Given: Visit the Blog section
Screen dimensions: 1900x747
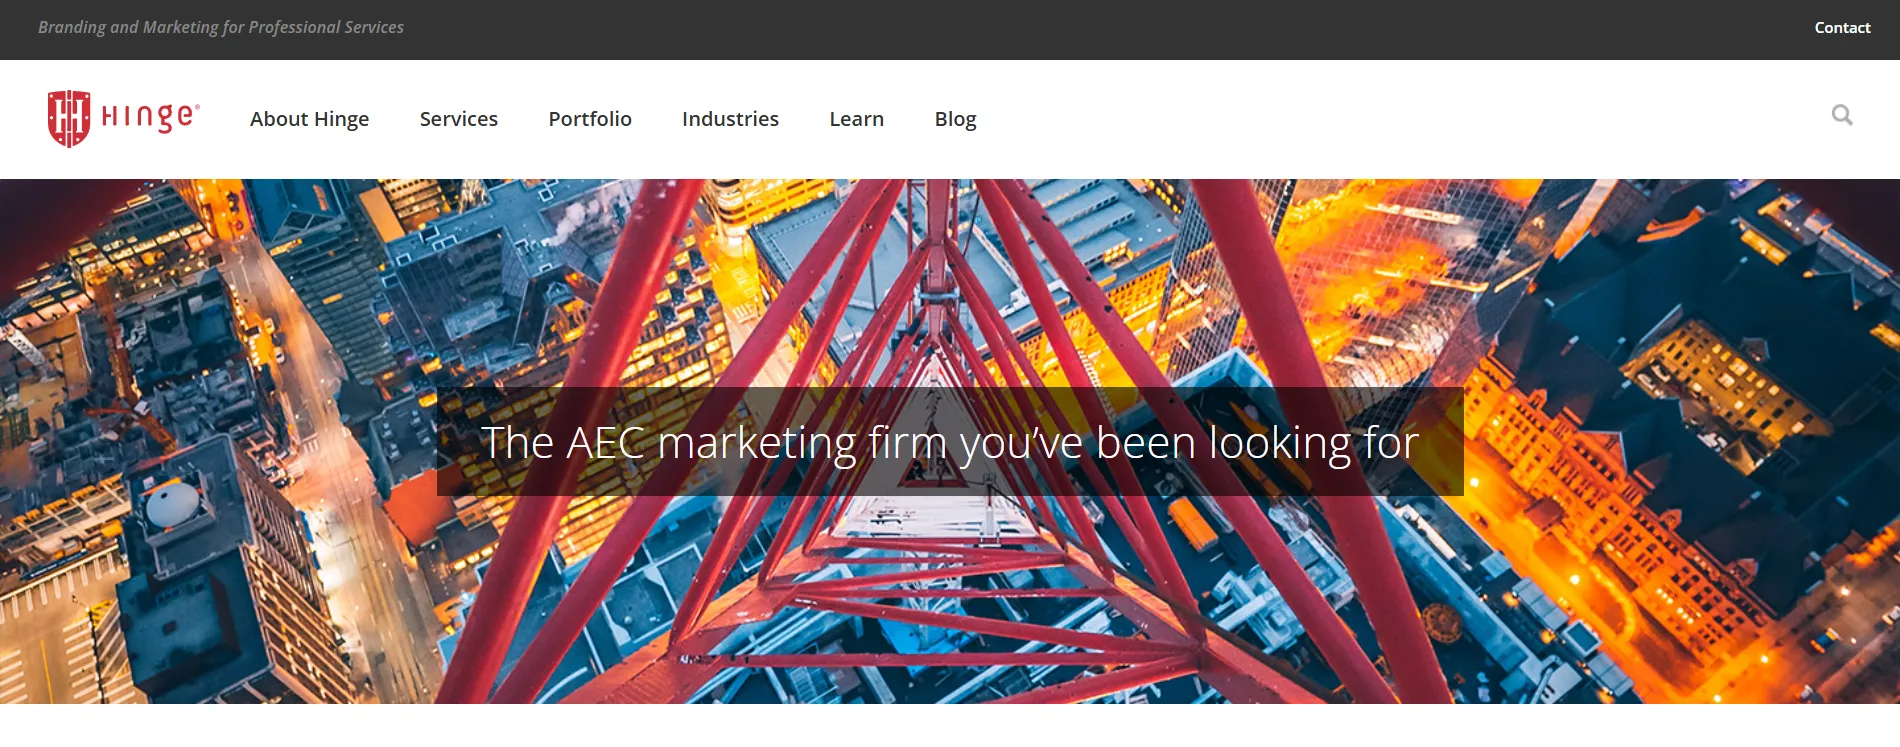Looking at the screenshot, I should pos(955,119).
